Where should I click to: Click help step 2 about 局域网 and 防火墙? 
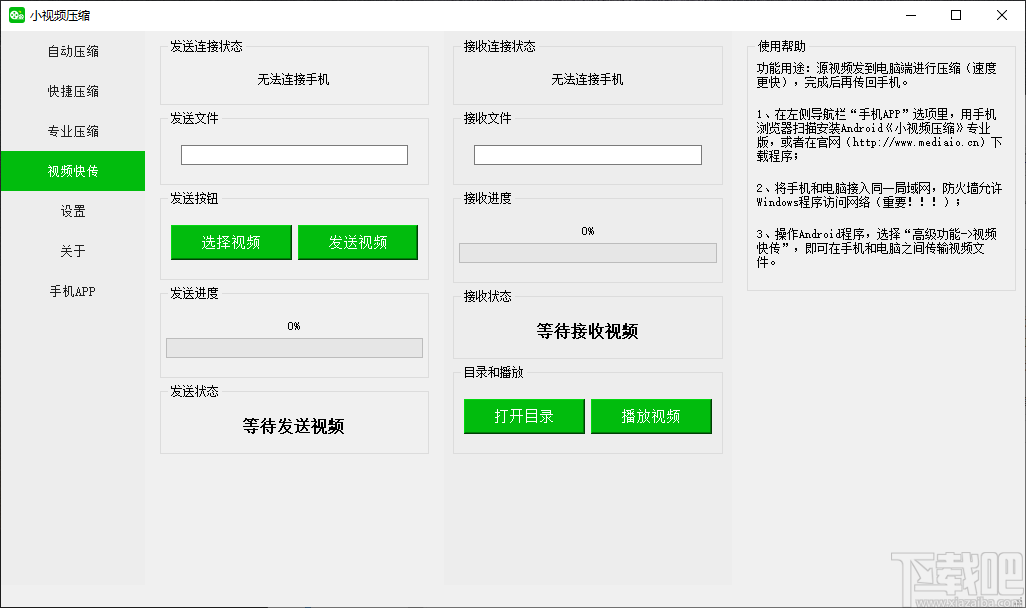[879, 195]
